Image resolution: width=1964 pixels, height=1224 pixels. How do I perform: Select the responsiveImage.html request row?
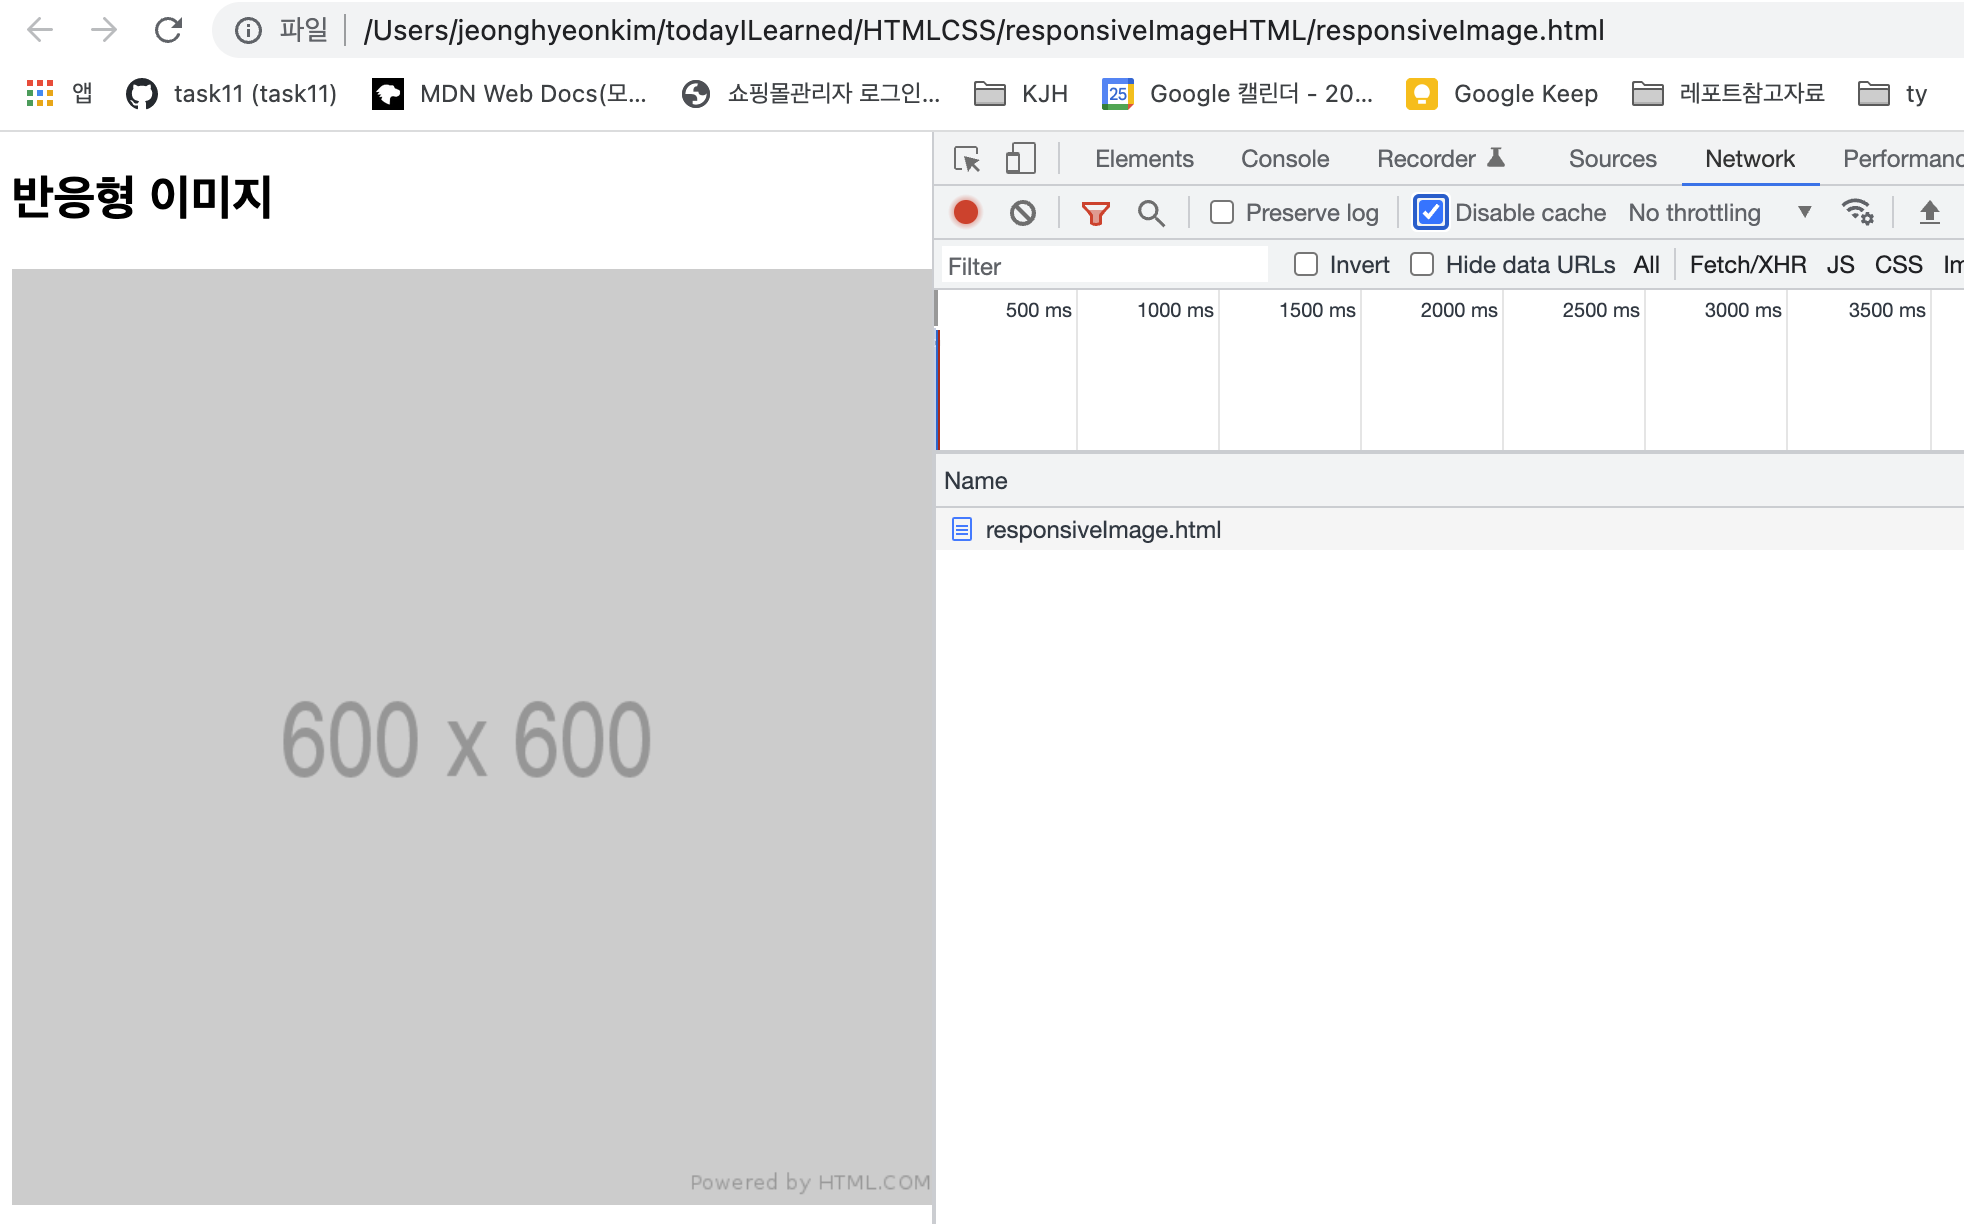point(1103,530)
